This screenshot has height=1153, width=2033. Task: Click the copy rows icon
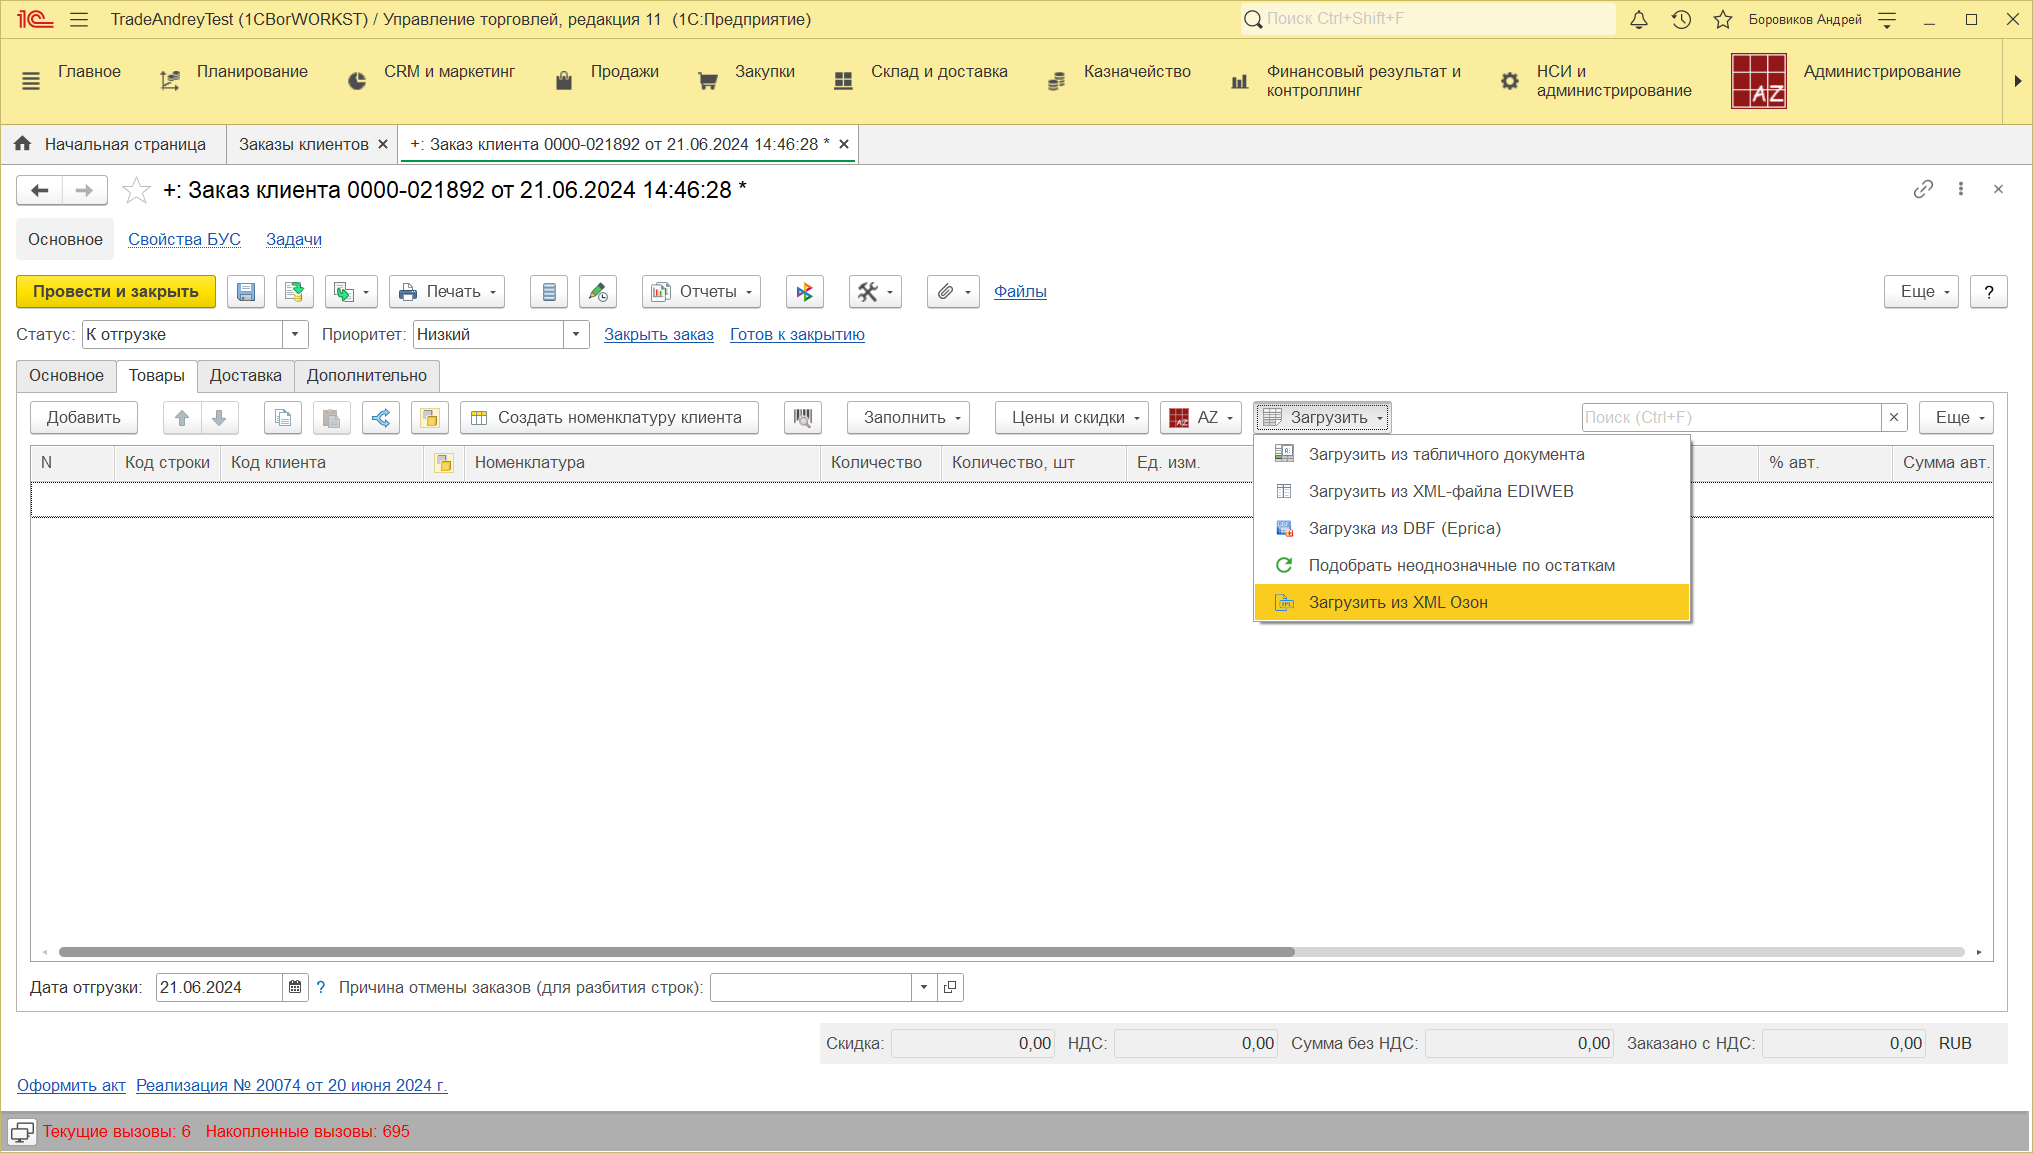283,418
